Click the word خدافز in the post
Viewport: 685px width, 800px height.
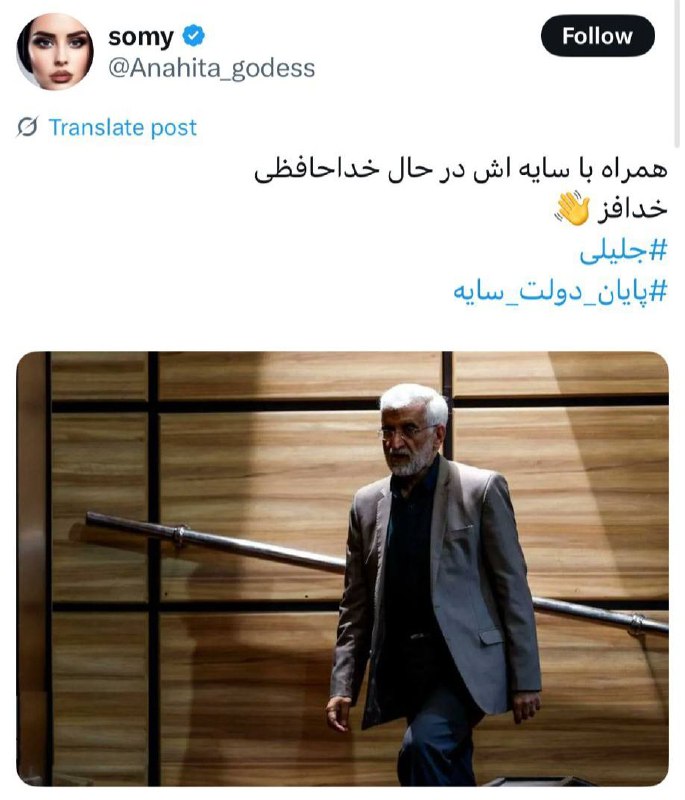pos(632,209)
